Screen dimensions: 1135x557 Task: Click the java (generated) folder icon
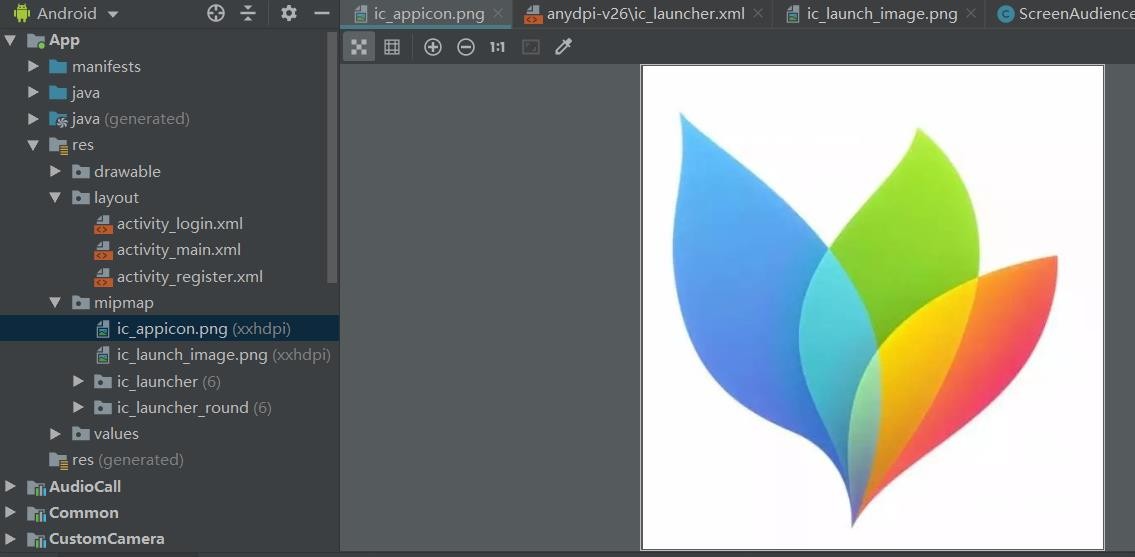58,119
